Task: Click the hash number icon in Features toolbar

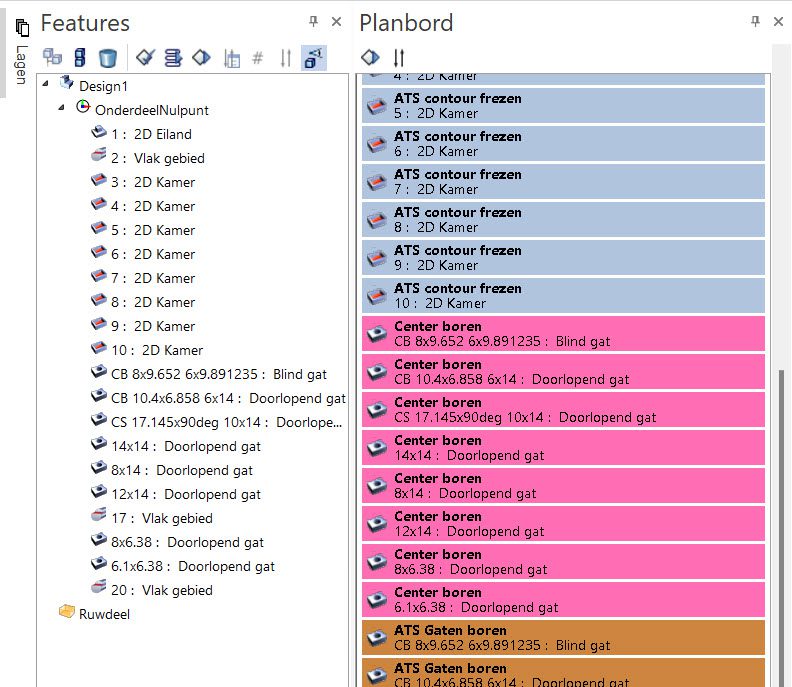Action: click(258, 58)
